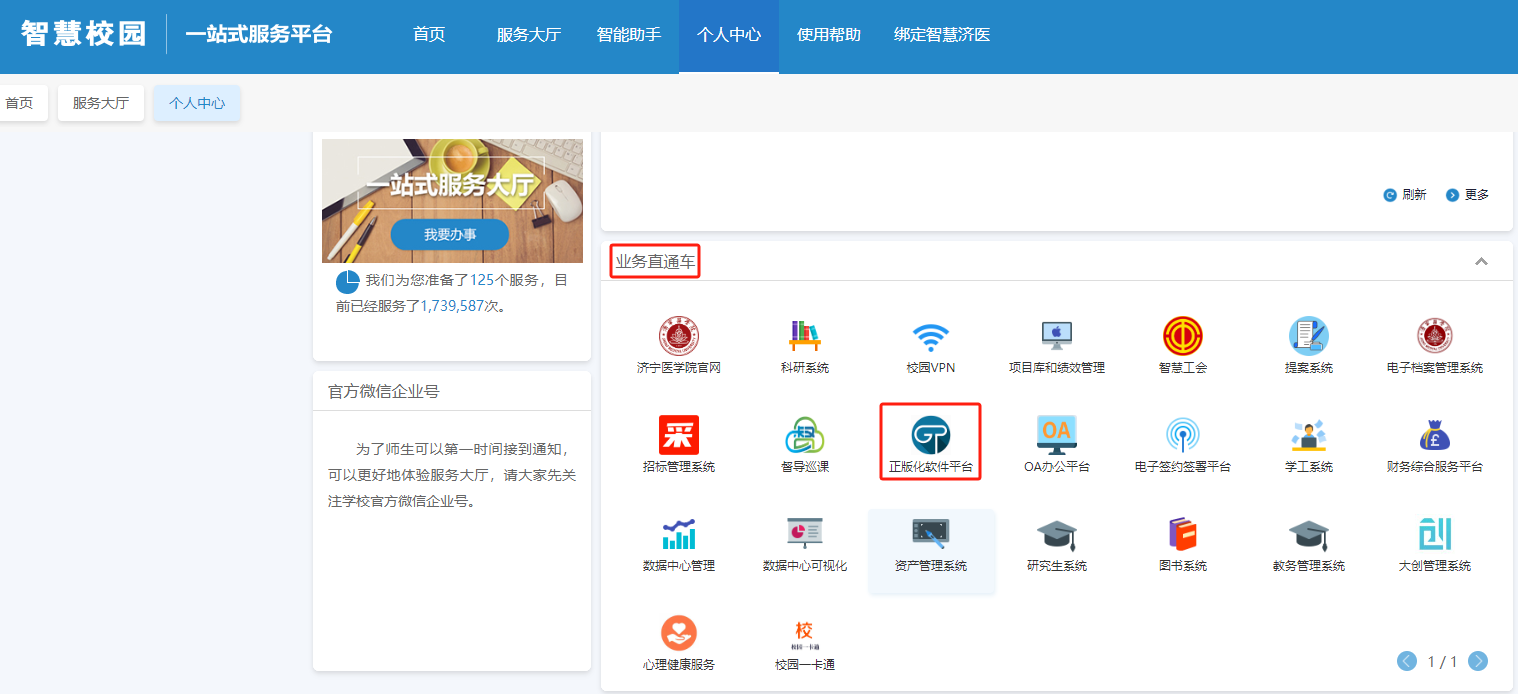This screenshot has height=694, width=1518.
Task: Open 项目库和绩效管理 monitor icon
Action: point(1057,336)
